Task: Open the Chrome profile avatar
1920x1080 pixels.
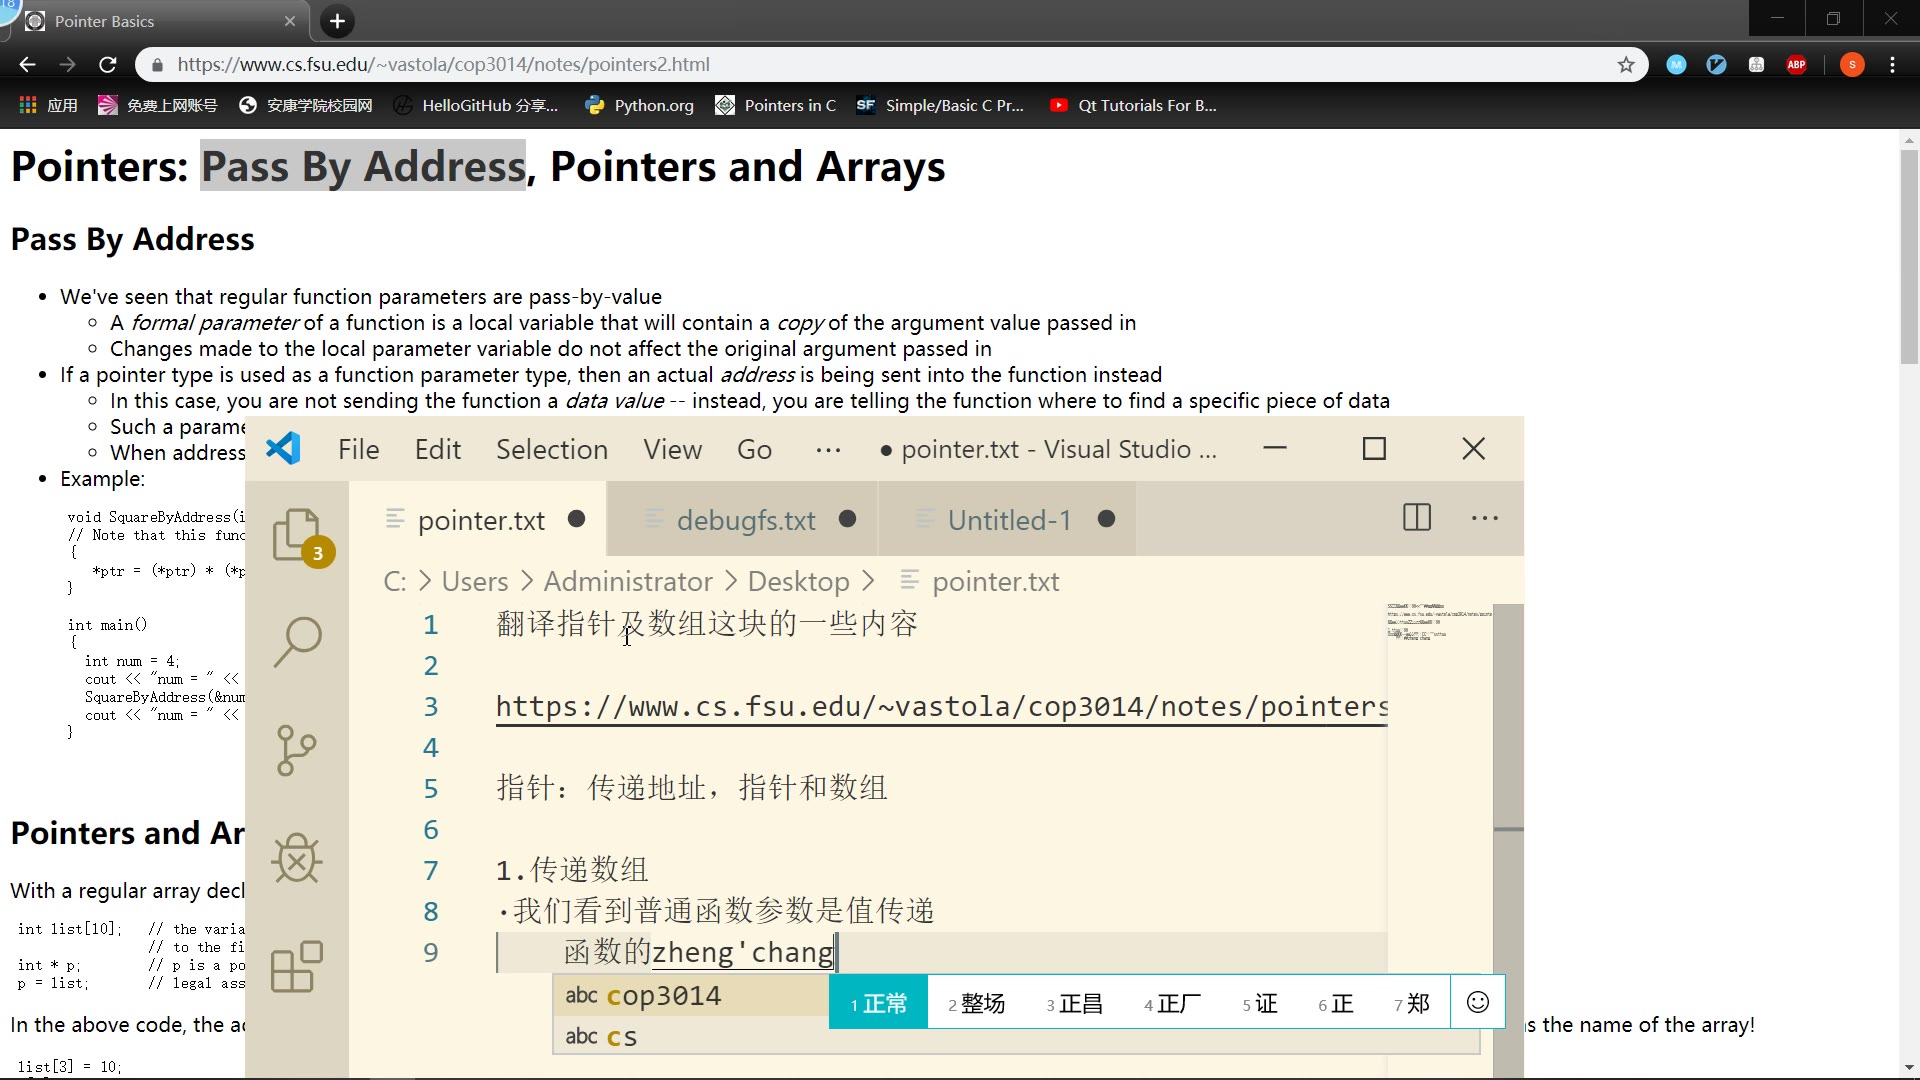Action: click(1852, 65)
